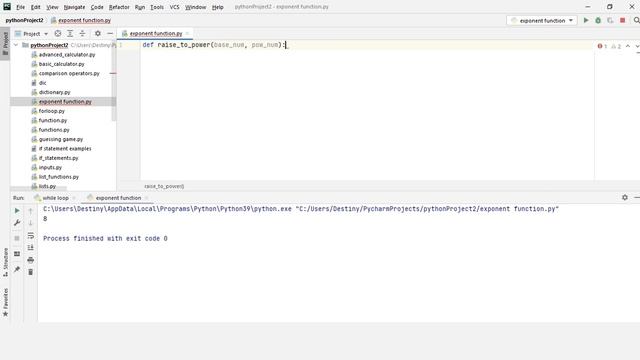Open the Refactor menu
640x360 pixels.
(x=119, y=7)
